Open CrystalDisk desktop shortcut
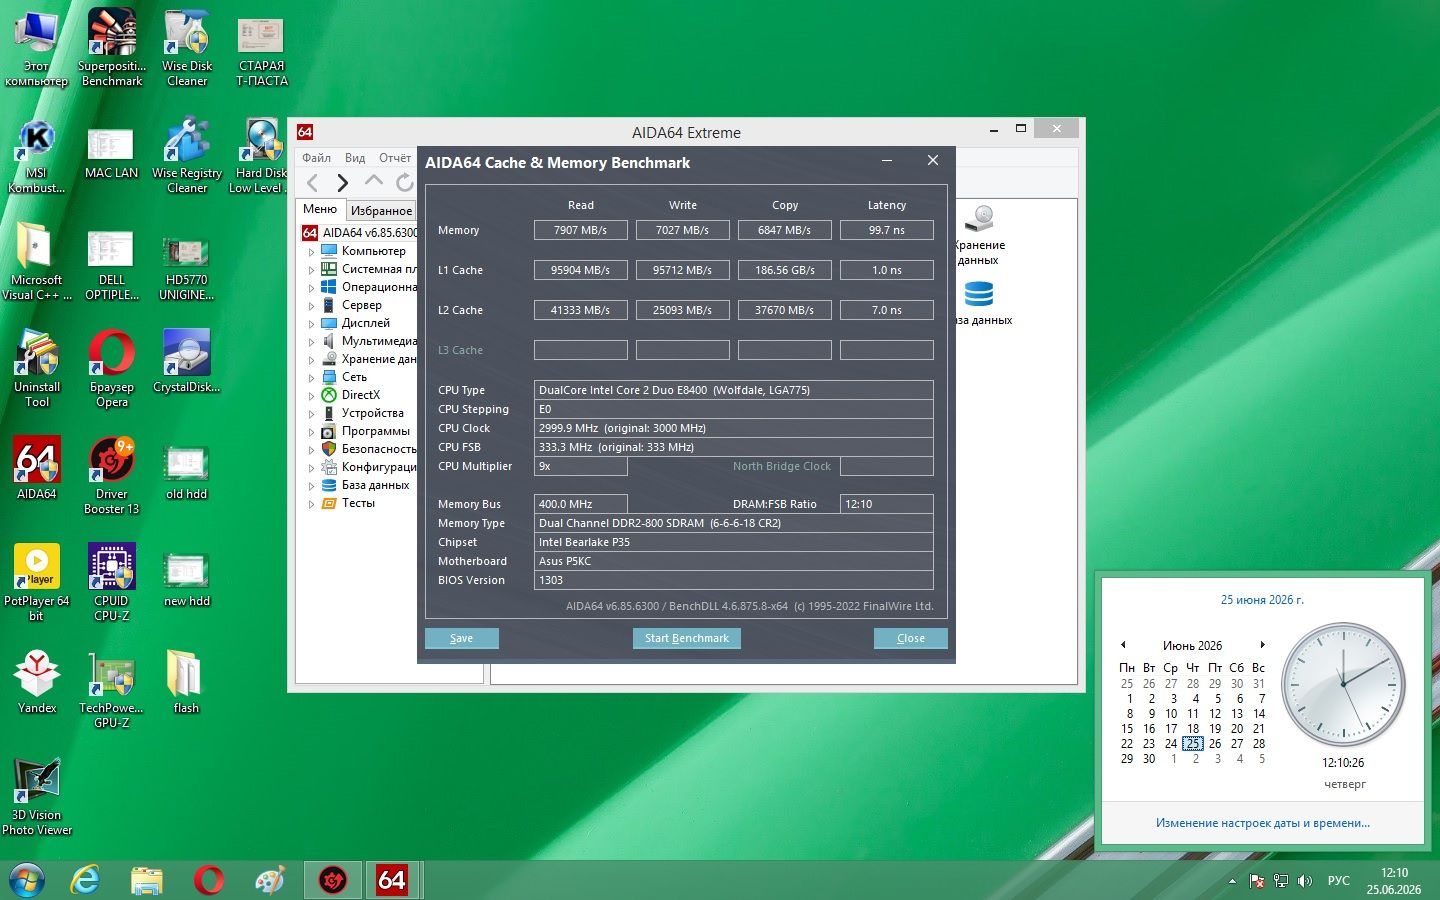This screenshot has height=900, width=1440. 187,361
